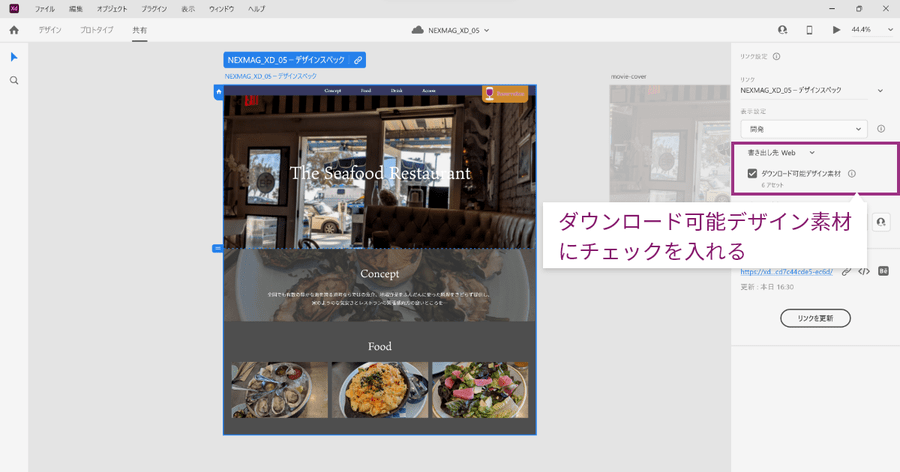Toggle the ダウンロード可能デザイン素材 checkbox
Image resolution: width=900 pixels, height=472 pixels.
tap(752, 173)
